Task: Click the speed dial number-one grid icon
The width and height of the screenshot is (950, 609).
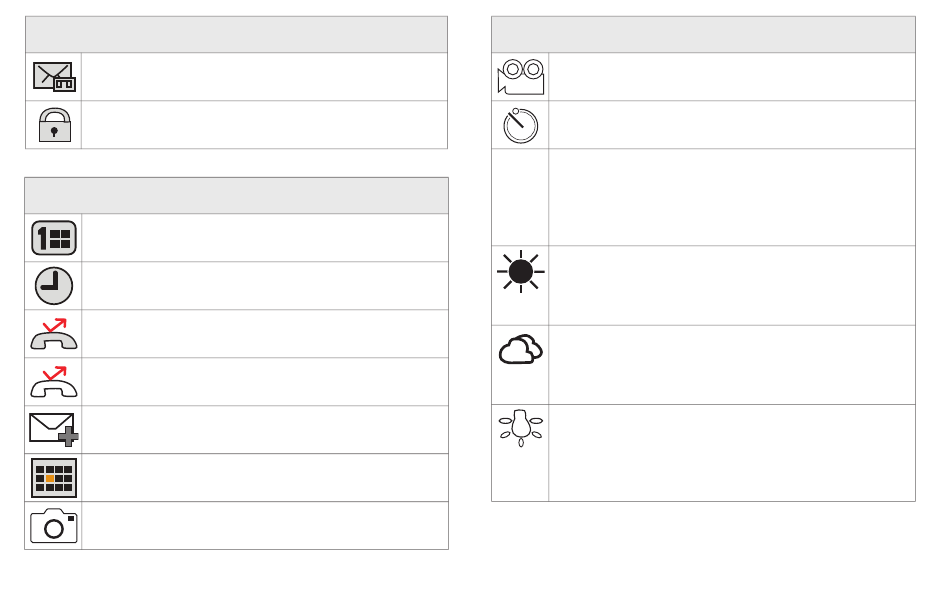Action: click(54, 238)
